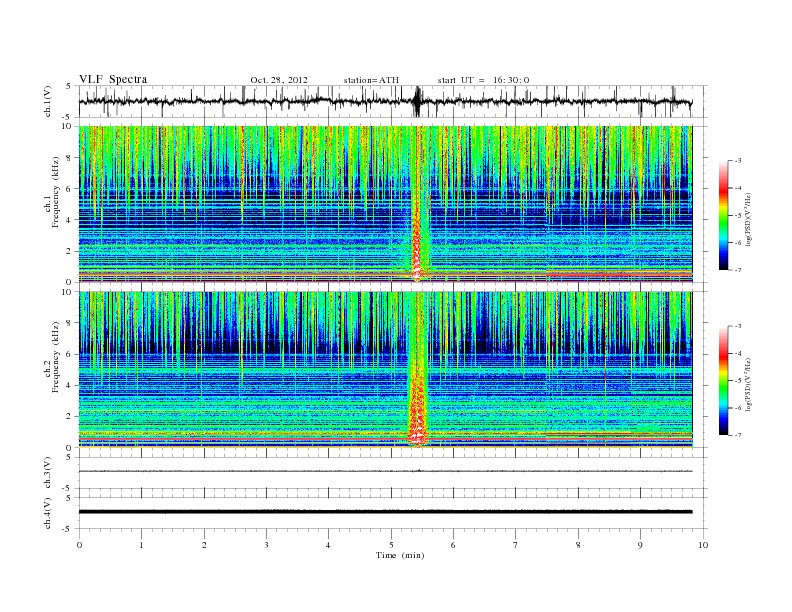Click the "-7" tick on ch.2 colorbar
Screen dimensions: 792x612
pyautogui.click(x=737, y=435)
